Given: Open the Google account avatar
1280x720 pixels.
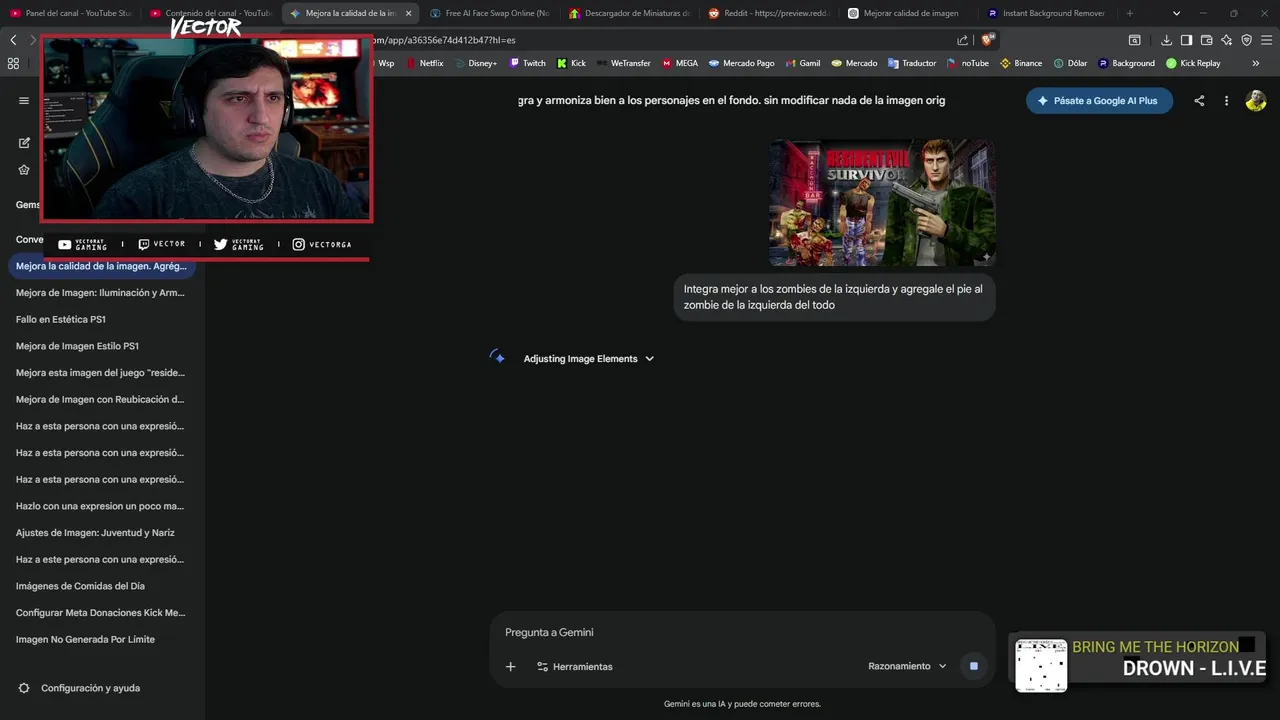Looking at the screenshot, I should [1256, 101].
